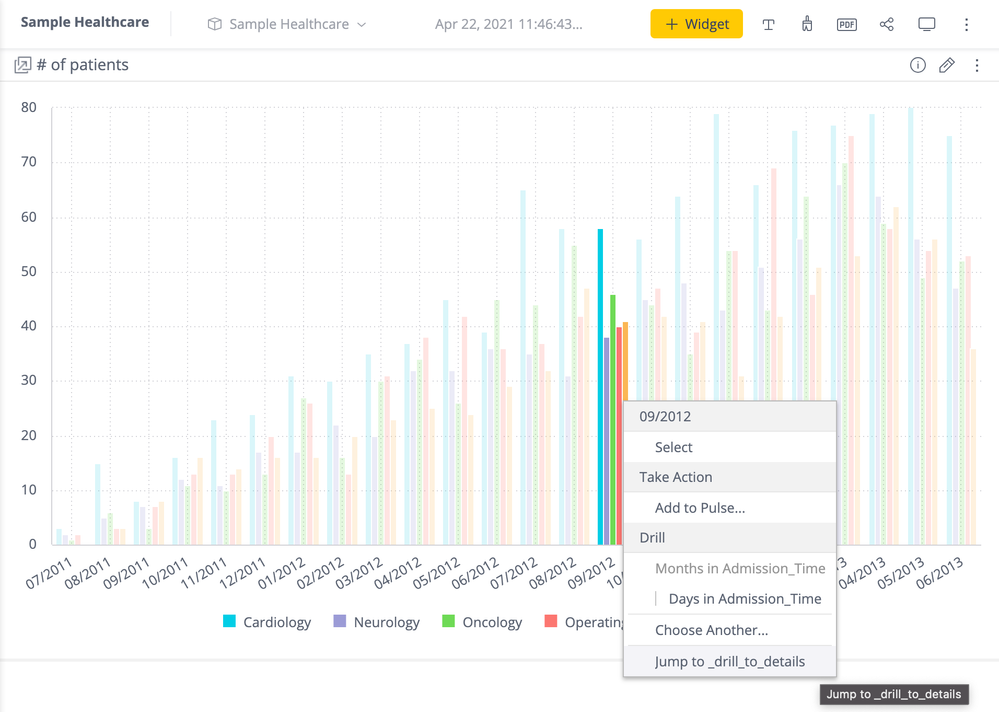Click the monitor display mode icon

(x=926, y=24)
